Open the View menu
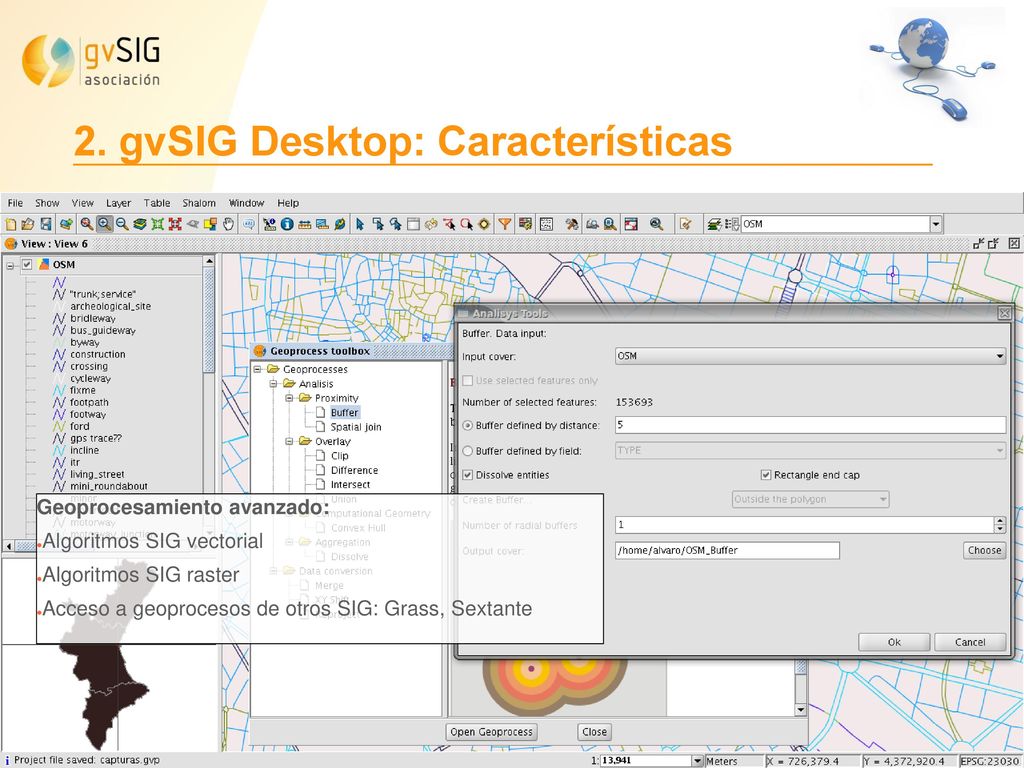This screenshot has width=1024, height=768. point(82,203)
